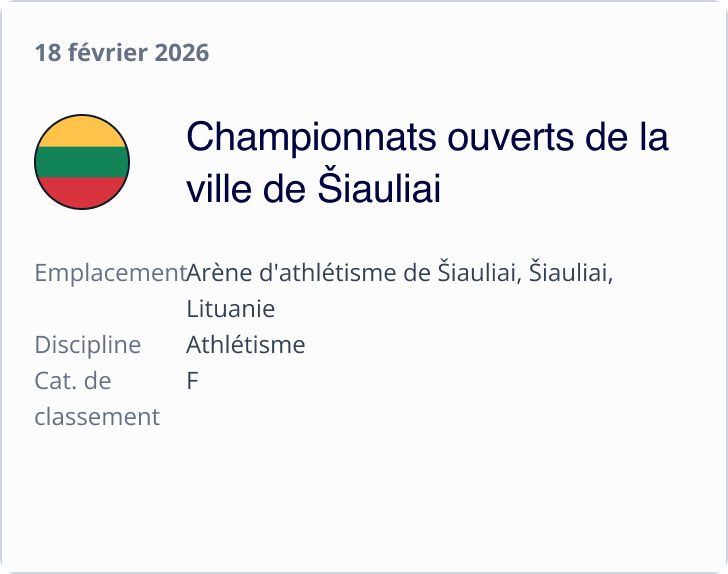Select the ranking category value F
This screenshot has width=728, height=574.
pos(193,381)
